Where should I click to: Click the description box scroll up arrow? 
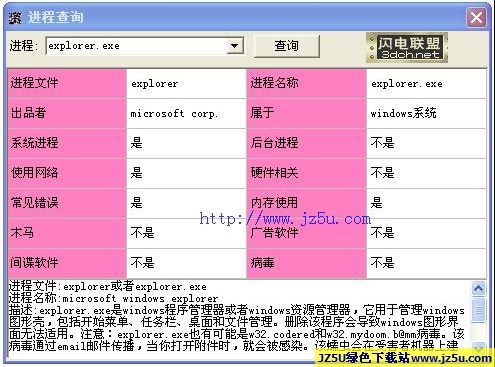479,288
